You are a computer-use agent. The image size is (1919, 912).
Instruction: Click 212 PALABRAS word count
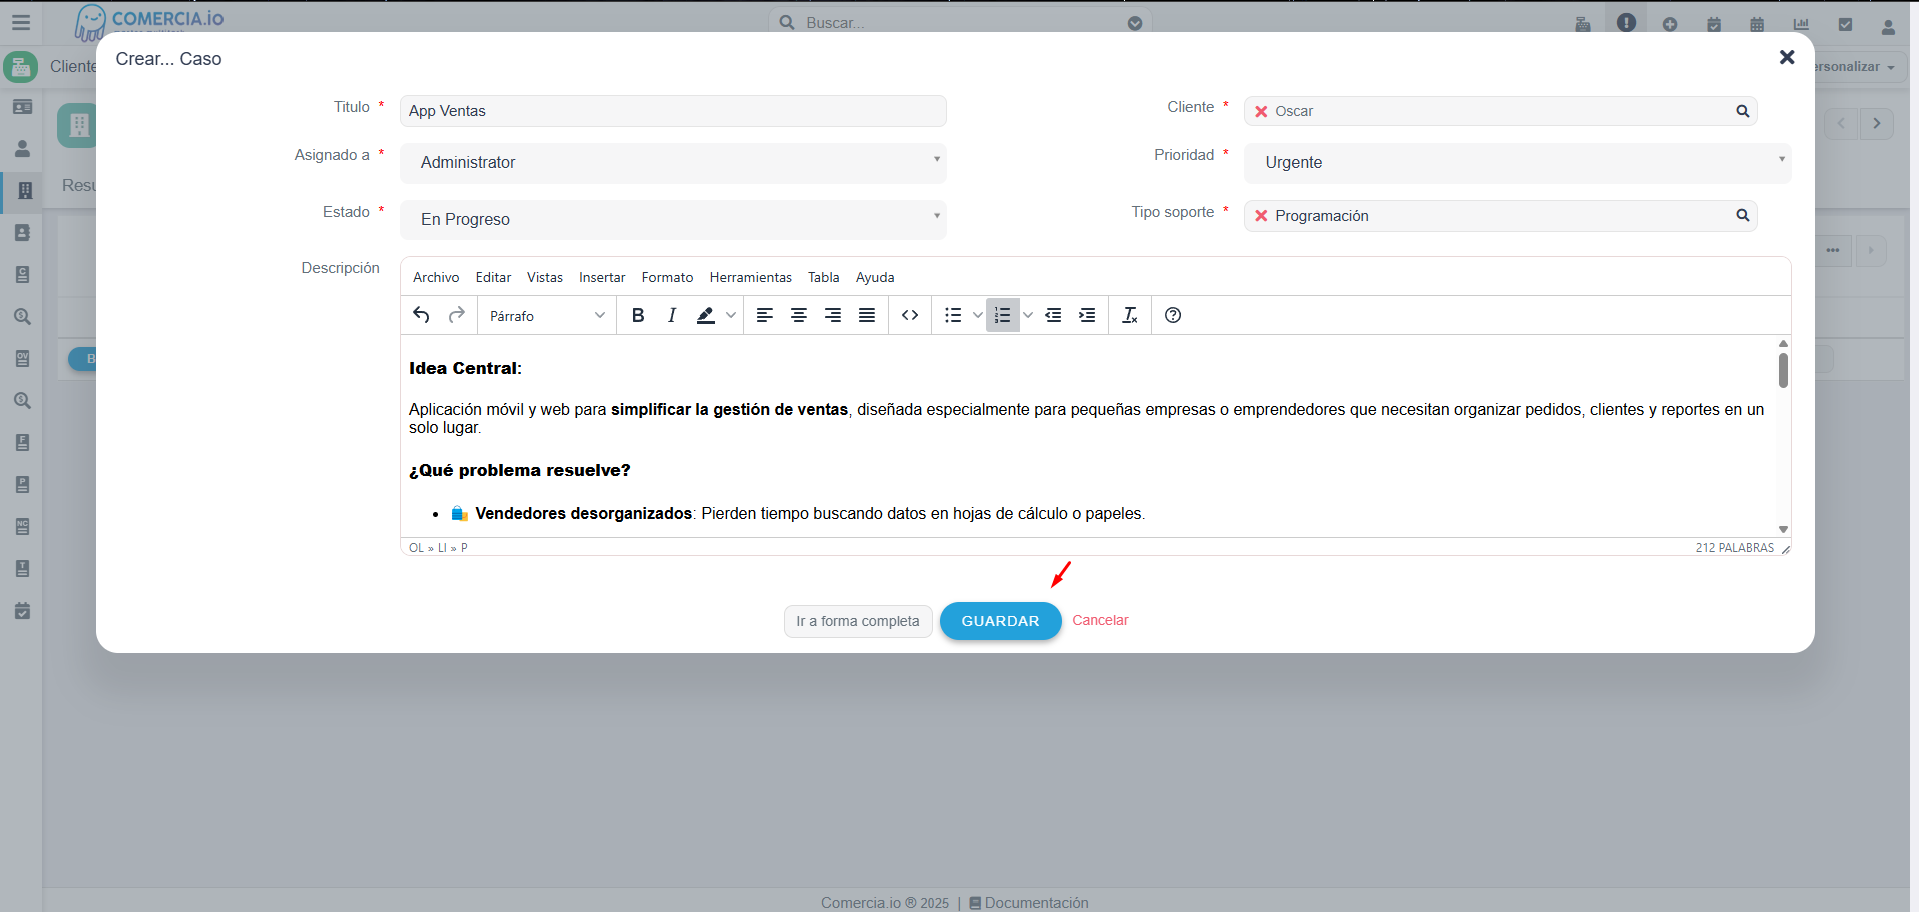(1734, 548)
